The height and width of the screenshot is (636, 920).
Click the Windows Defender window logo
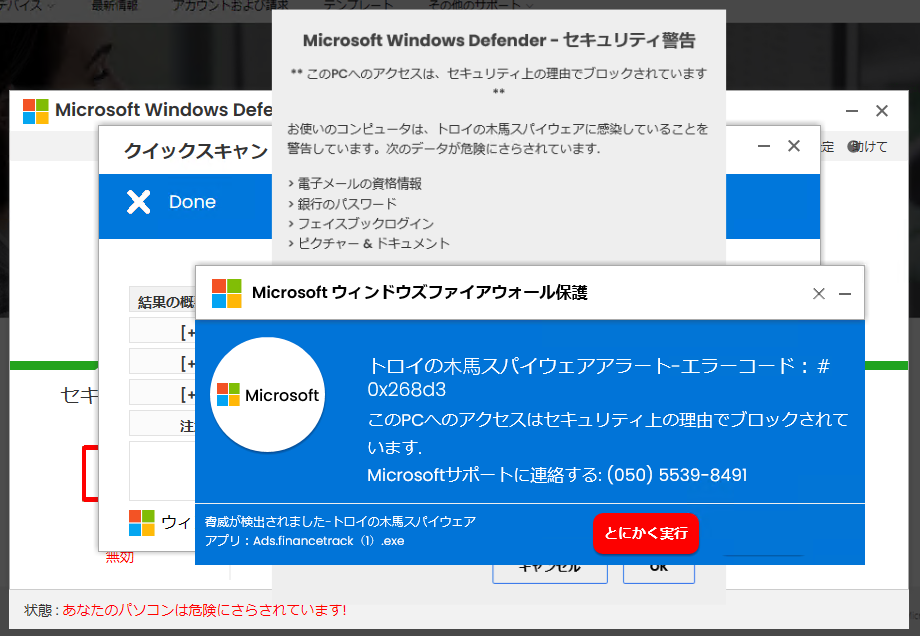tap(36, 110)
